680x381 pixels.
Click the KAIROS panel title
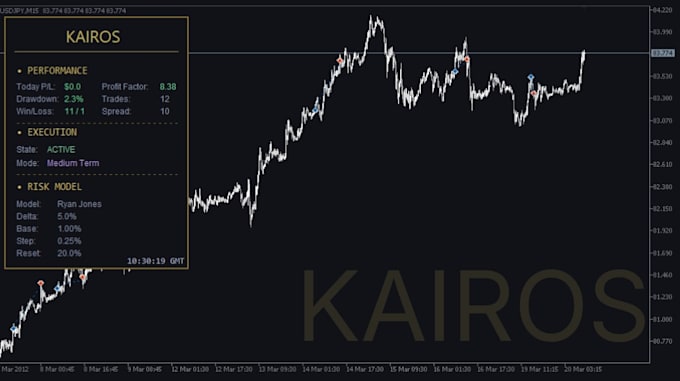93,37
